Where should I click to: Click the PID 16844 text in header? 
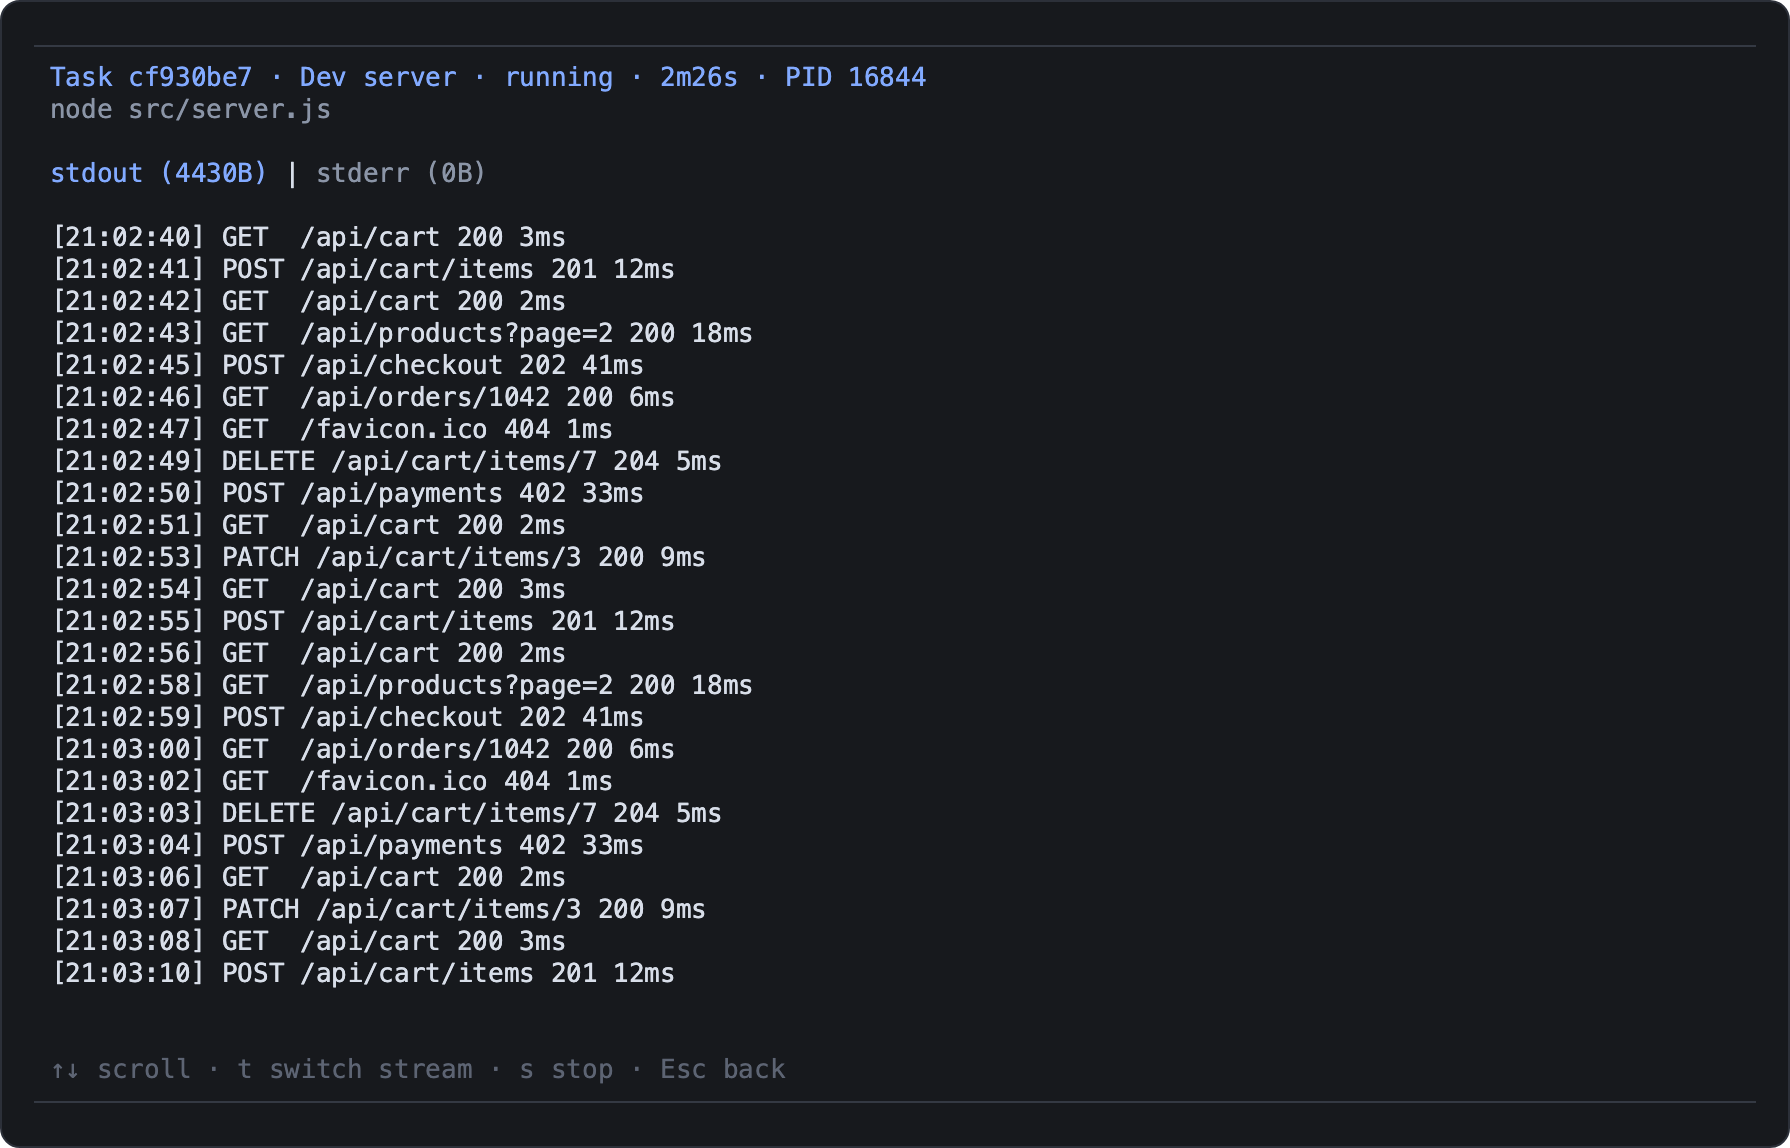[855, 77]
